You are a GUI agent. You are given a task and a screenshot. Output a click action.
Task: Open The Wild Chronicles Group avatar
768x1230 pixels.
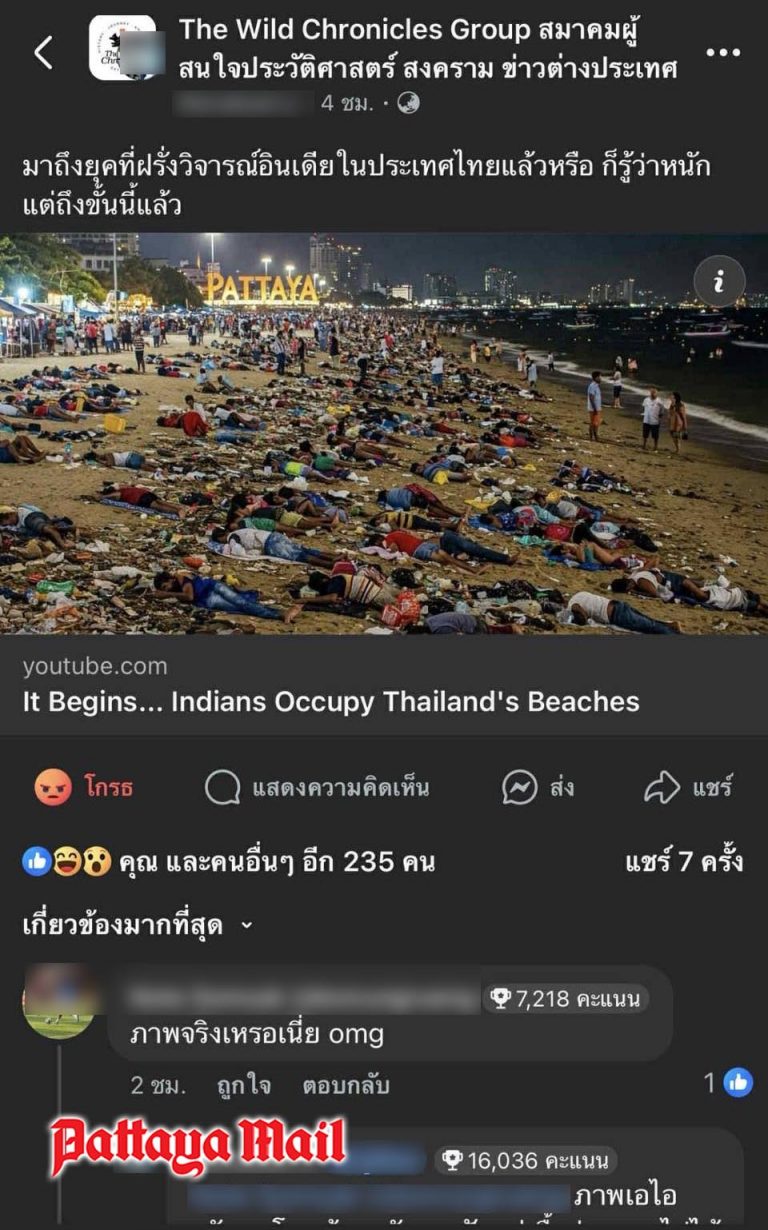click(122, 48)
